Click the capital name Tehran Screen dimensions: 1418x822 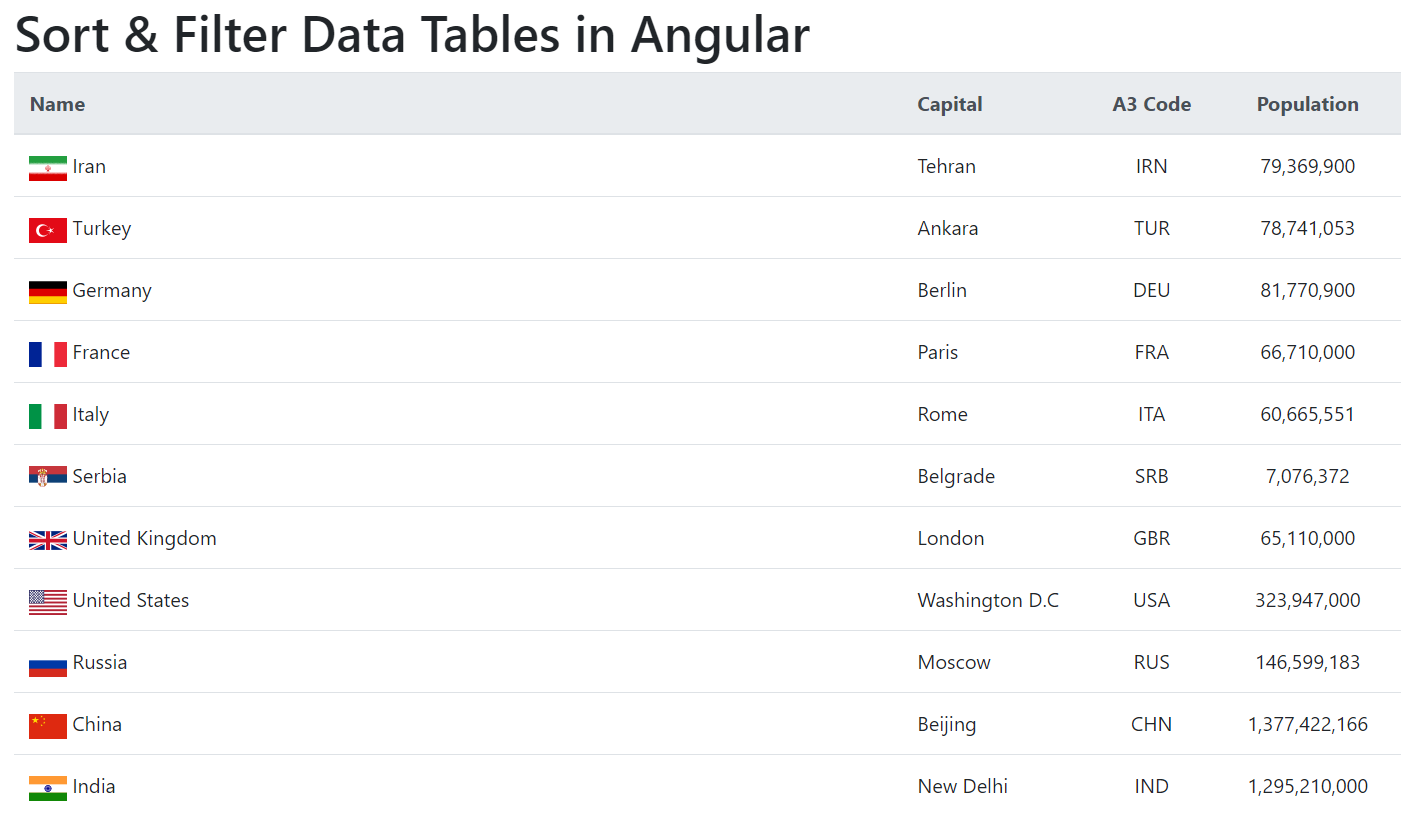pyautogui.click(x=946, y=166)
